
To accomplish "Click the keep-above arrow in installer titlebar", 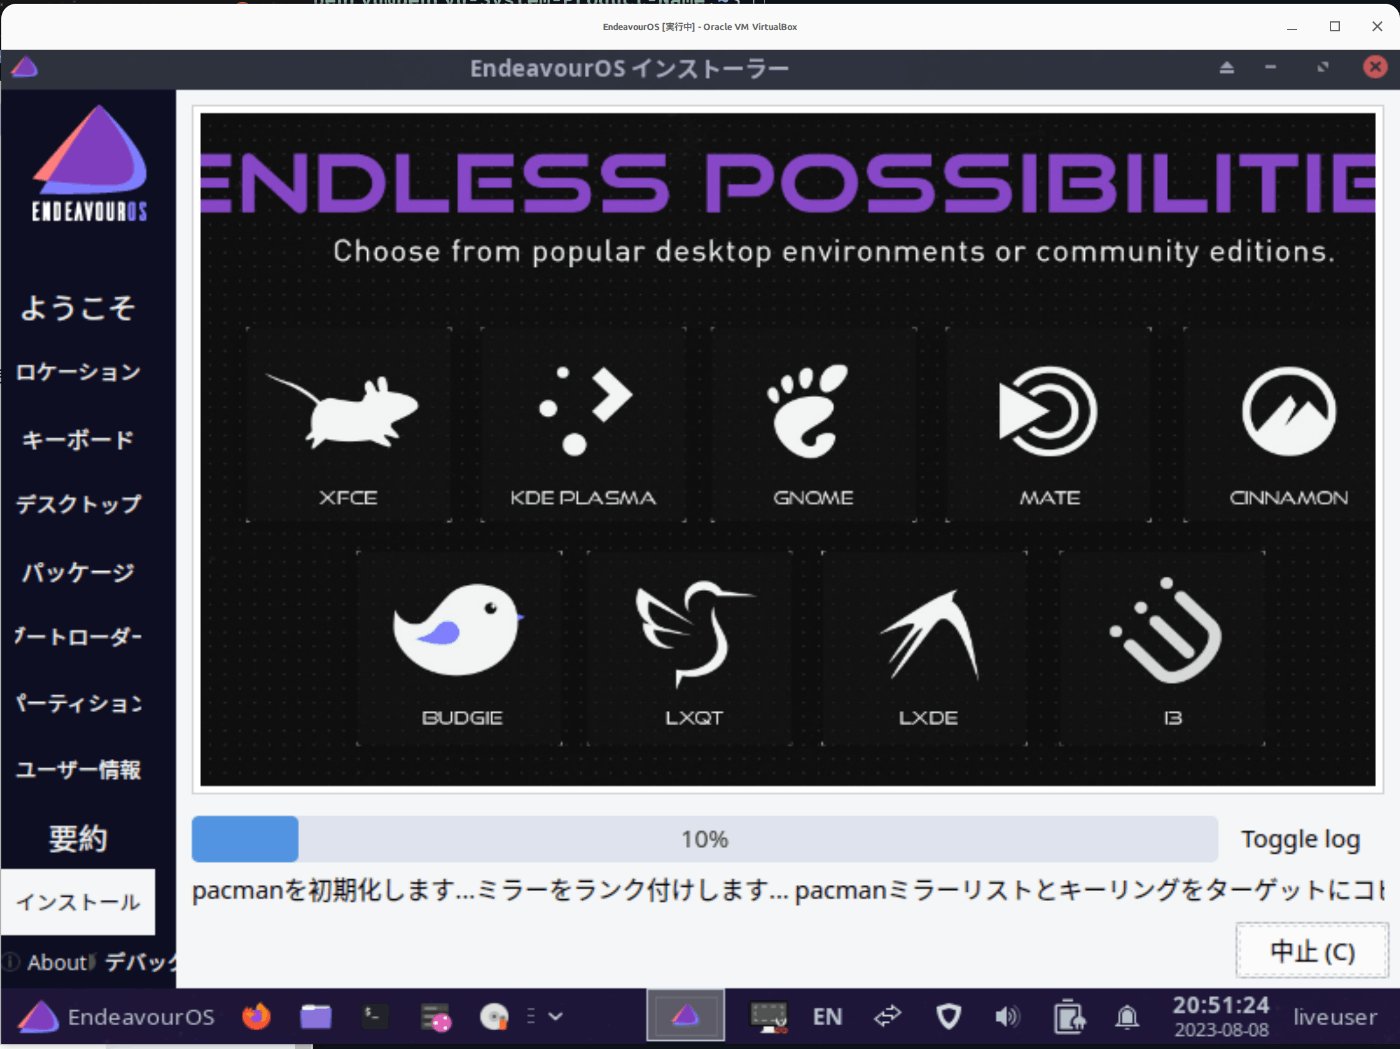I will click(x=1226, y=68).
